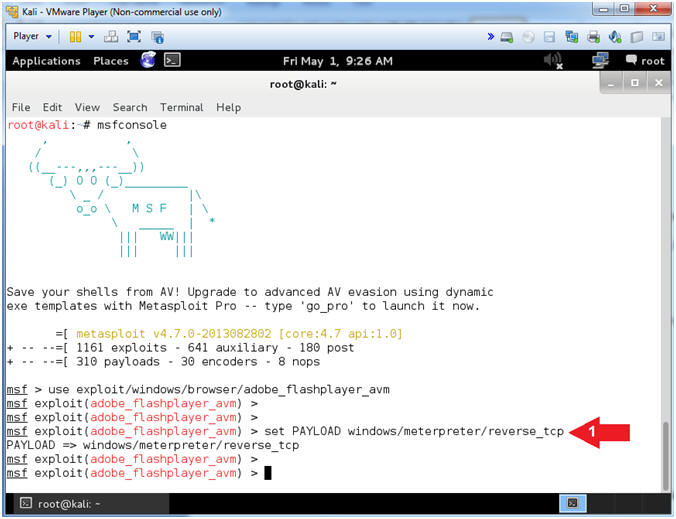Open the terminal File menu
Screen dimensions: 676x519
[21, 107]
